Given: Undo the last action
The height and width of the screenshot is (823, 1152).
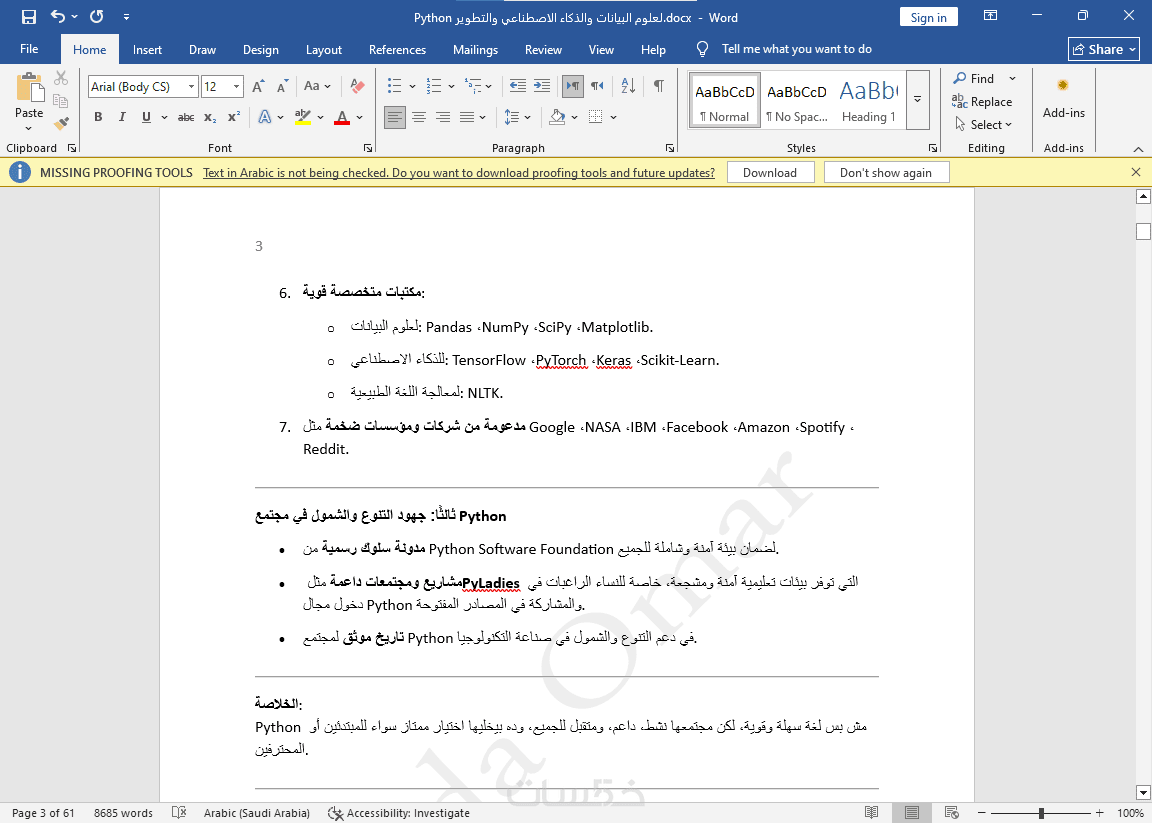Looking at the screenshot, I should [x=59, y=16].
